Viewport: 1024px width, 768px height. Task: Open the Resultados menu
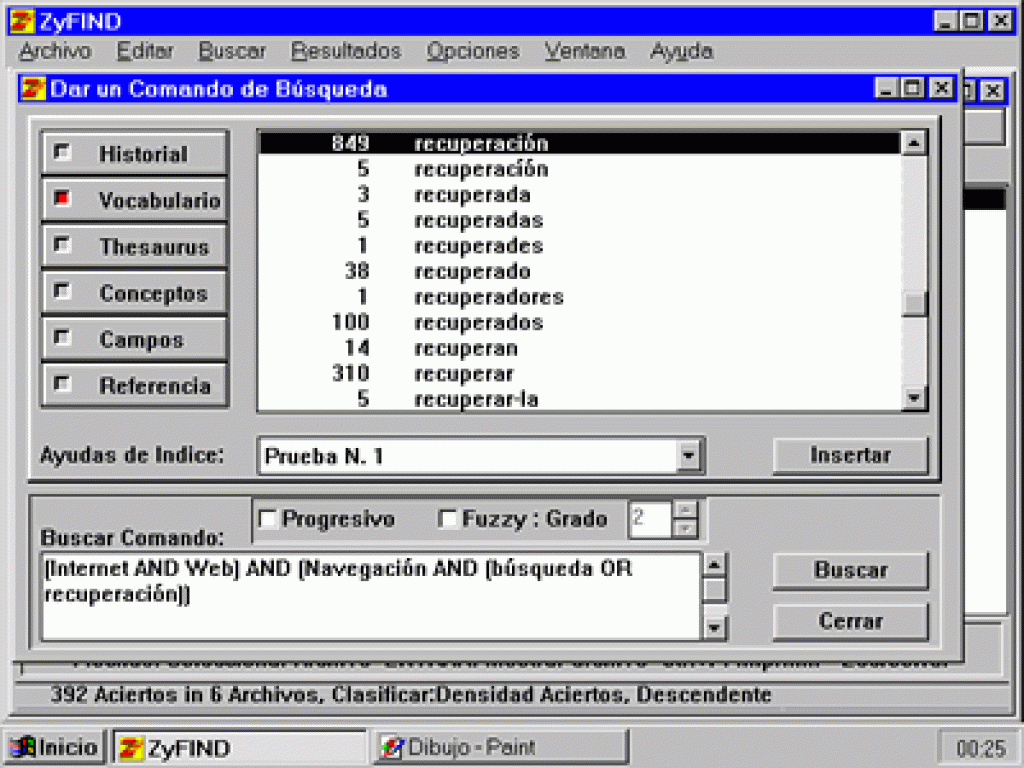click(346, 51)
